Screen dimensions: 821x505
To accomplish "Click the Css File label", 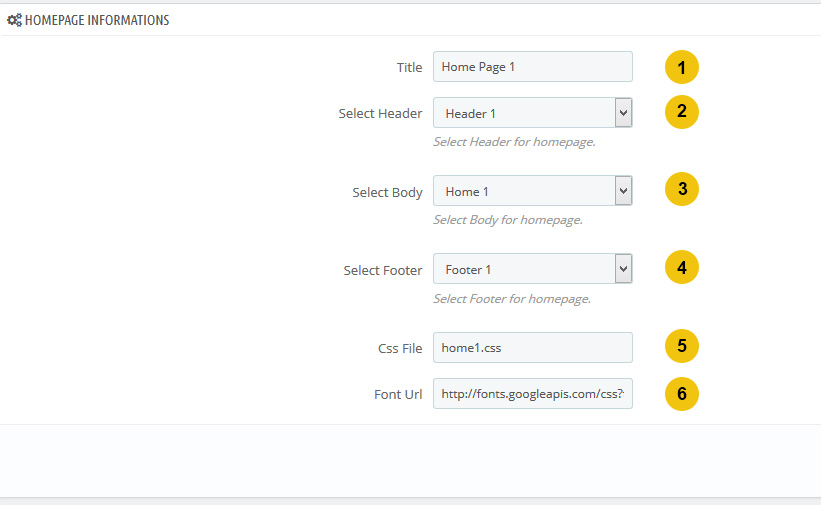I will [x=400, y=349].
